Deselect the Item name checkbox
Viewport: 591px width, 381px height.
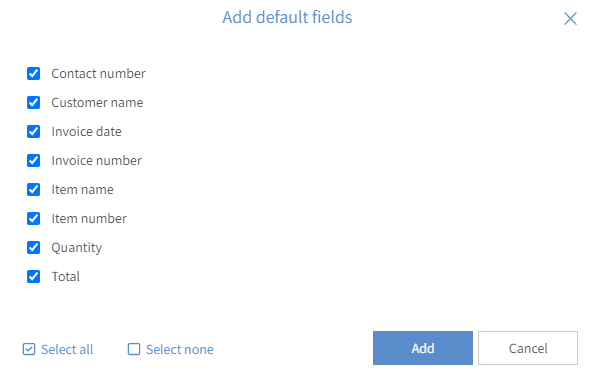[x=34, y=190]
